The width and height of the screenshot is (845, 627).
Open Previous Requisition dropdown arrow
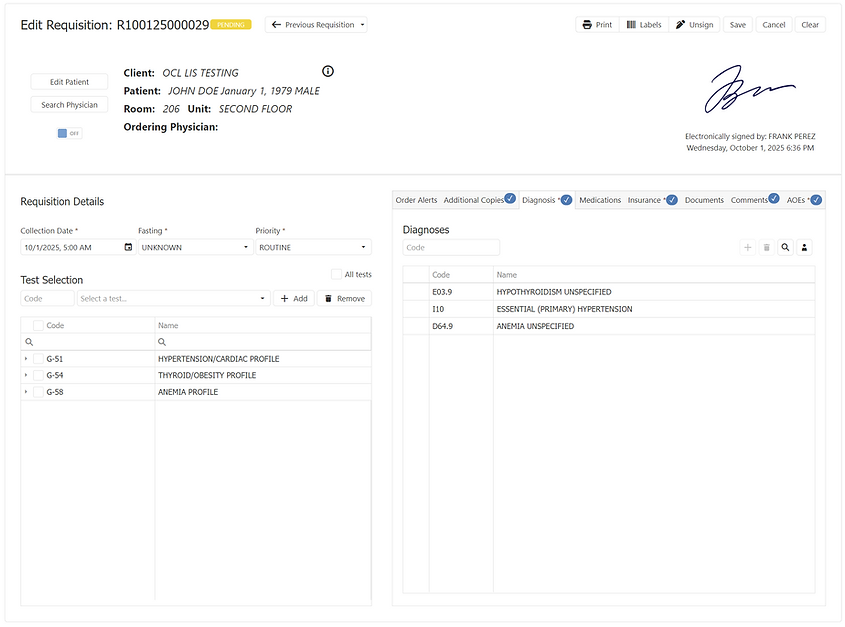(363, 25)
